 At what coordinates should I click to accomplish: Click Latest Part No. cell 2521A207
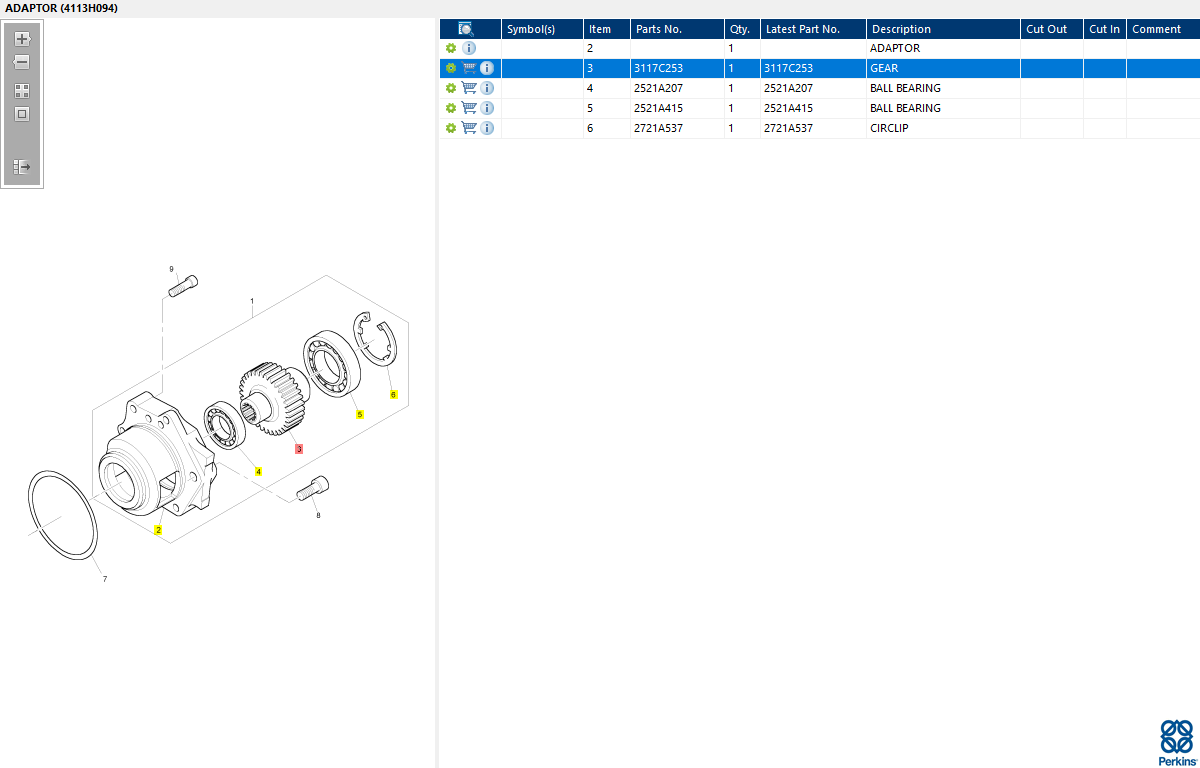click(813, 88)
